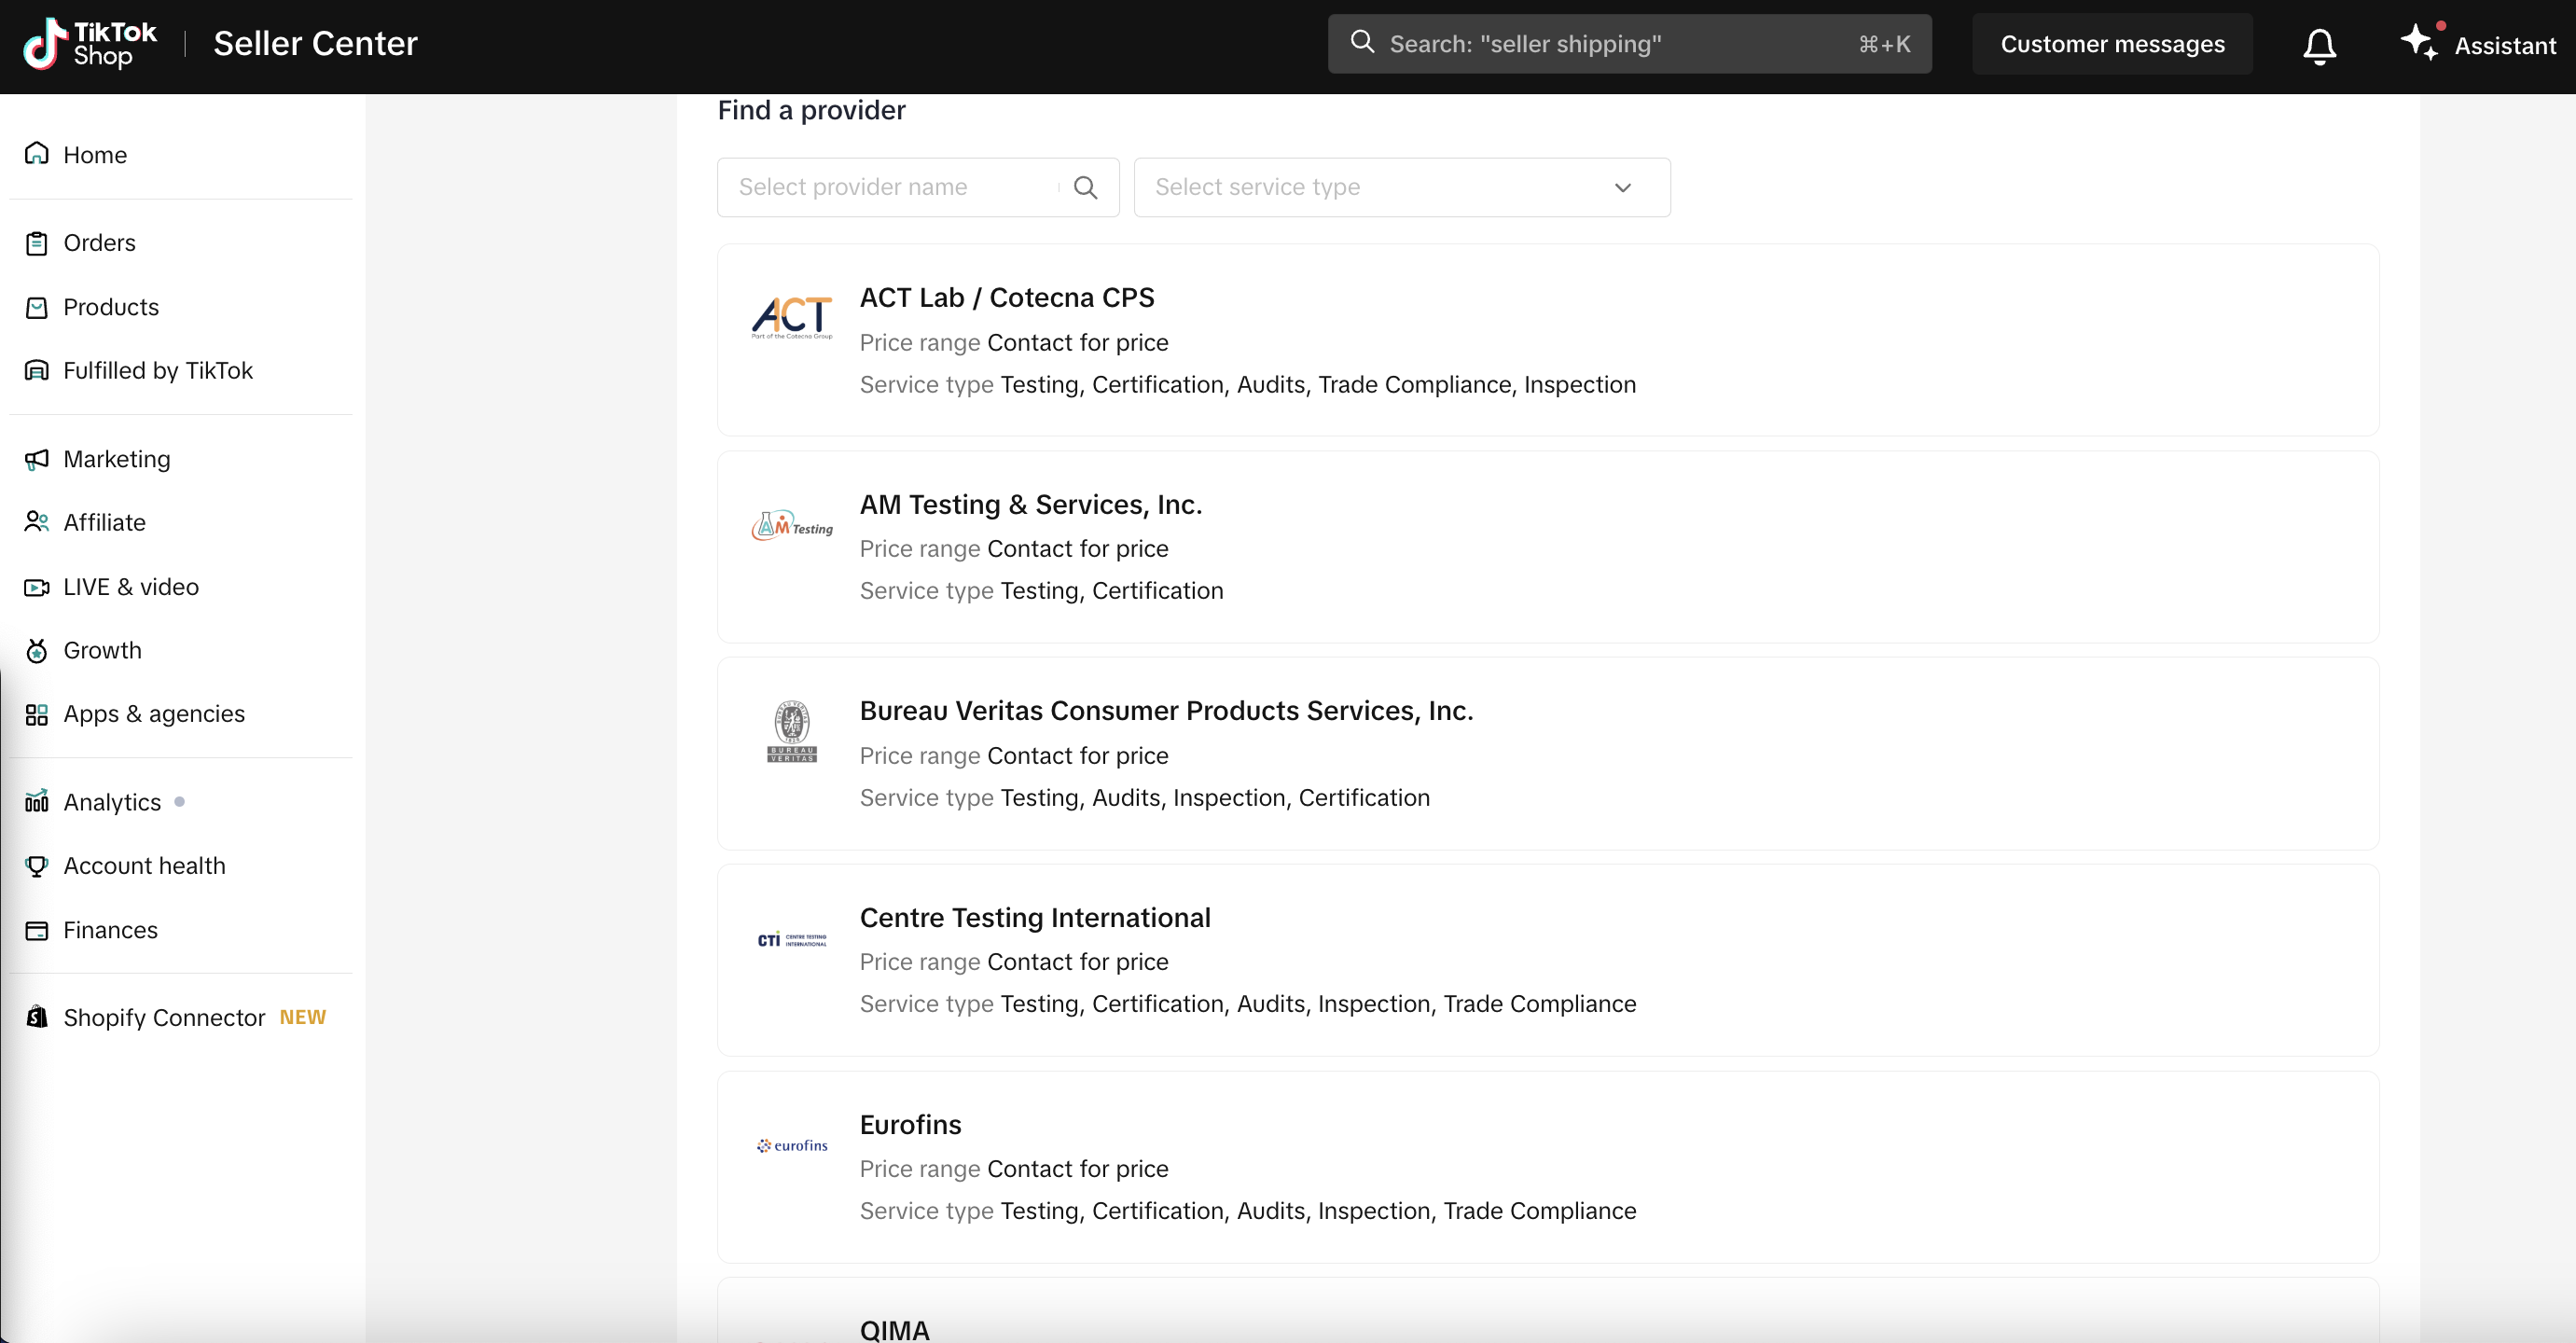The image size is (2576, 1343).
Task: Click the Eurofins logo thumbnail
Action: [792, 1146]
